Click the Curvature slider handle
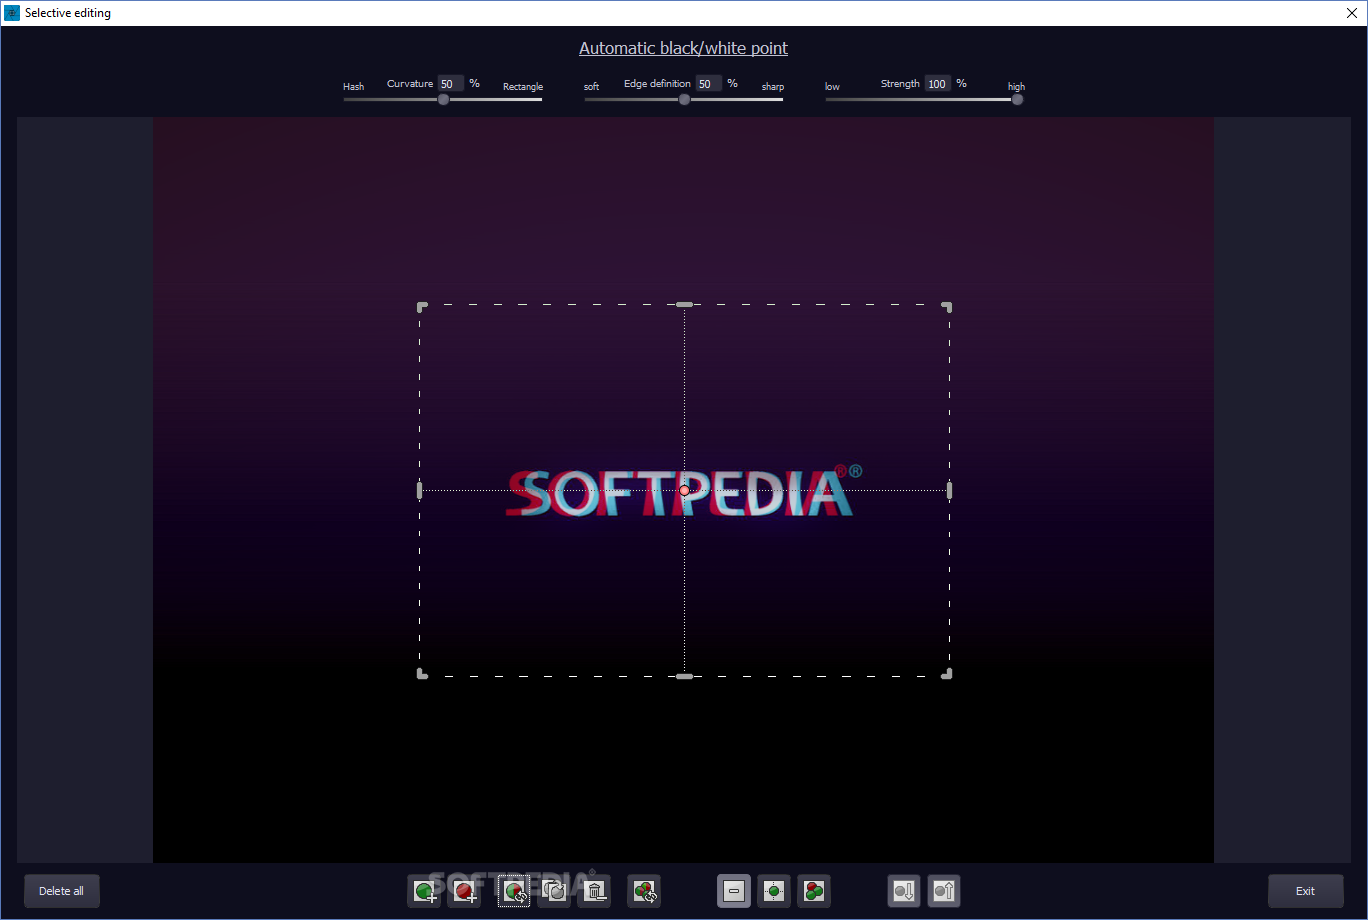Image resolution: width=1368 pixels, height=920 pixels. 443,99
